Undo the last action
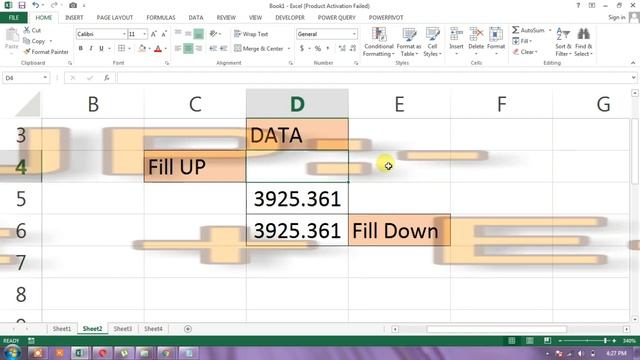640x360 pixels. pos(36,5)
